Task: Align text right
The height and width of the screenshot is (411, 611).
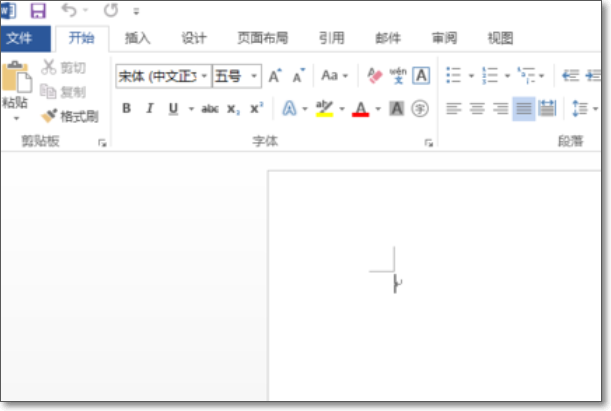Action: 500,108
